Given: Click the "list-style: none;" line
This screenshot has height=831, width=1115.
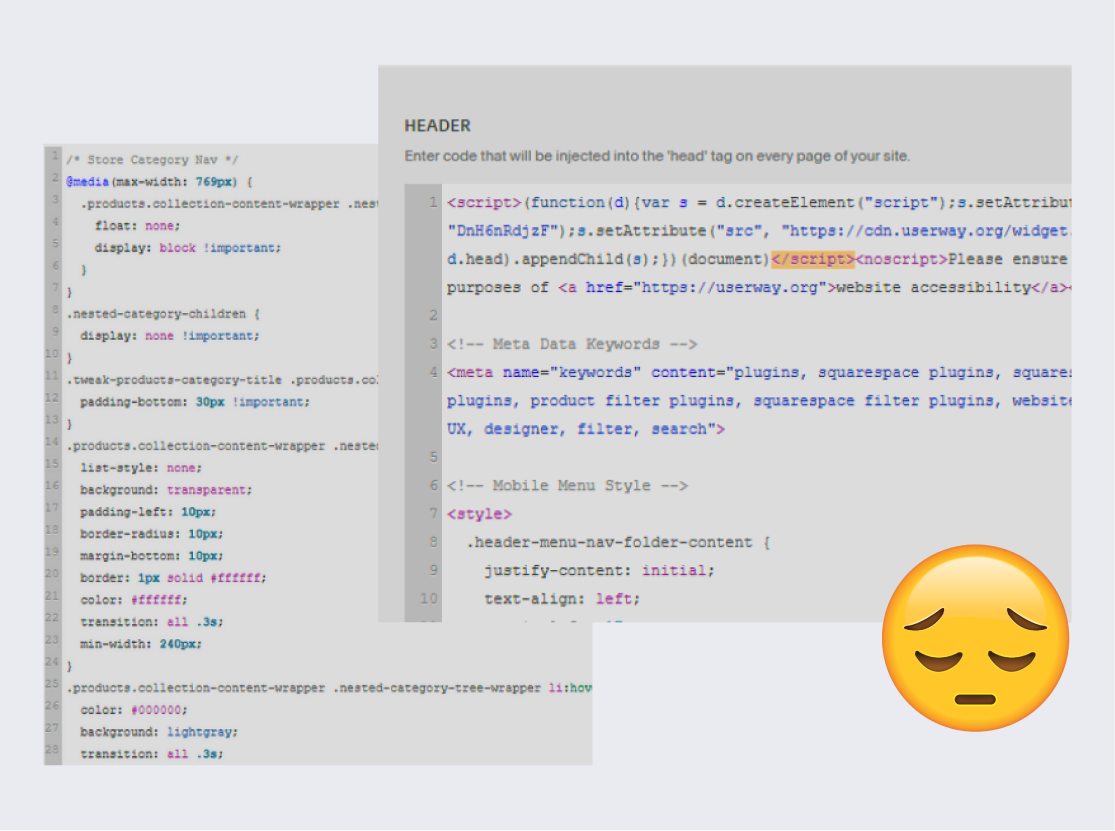Looking at the screenshot, I should click(x=141, y=468).
